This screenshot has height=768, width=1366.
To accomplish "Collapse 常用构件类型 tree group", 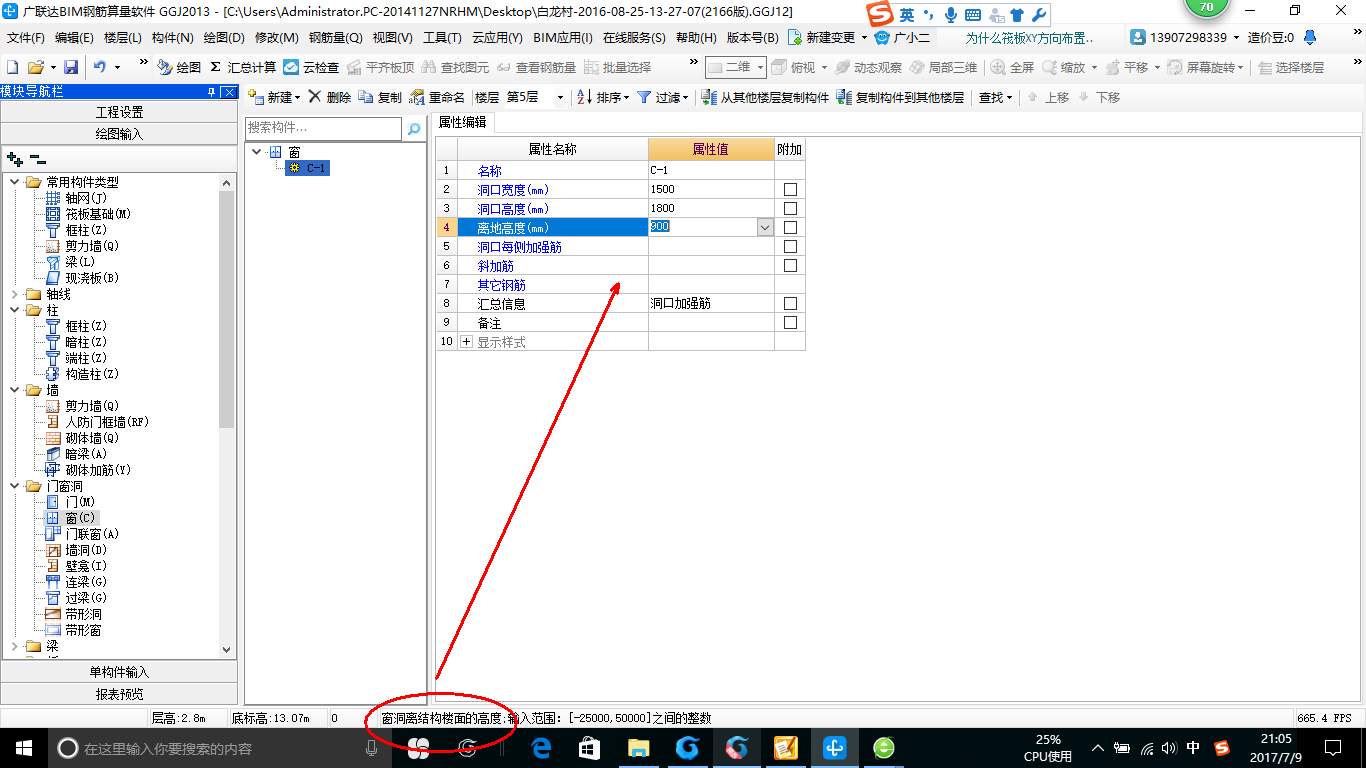I will click(x=15, y=182).
